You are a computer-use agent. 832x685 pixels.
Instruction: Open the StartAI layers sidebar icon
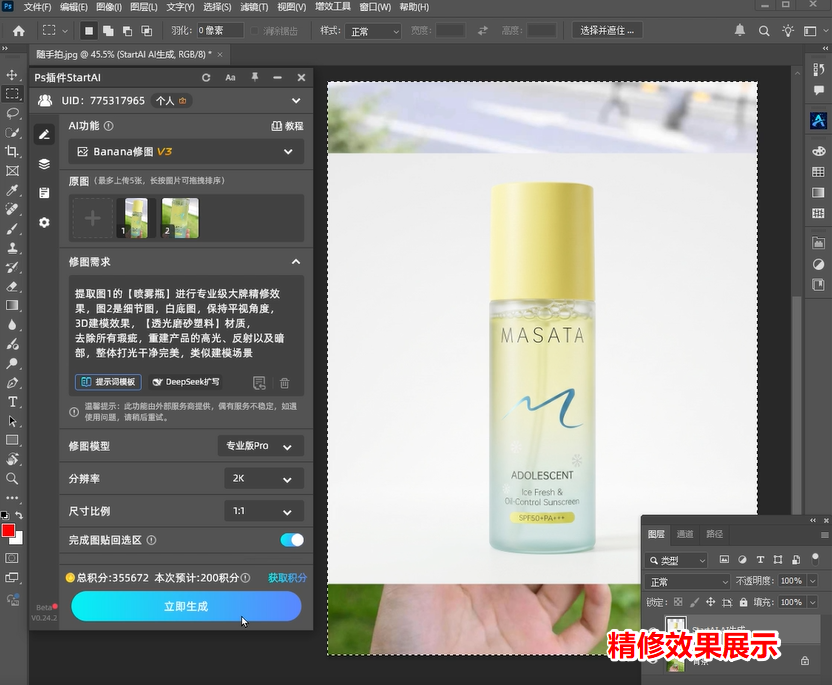click(44, 164)
